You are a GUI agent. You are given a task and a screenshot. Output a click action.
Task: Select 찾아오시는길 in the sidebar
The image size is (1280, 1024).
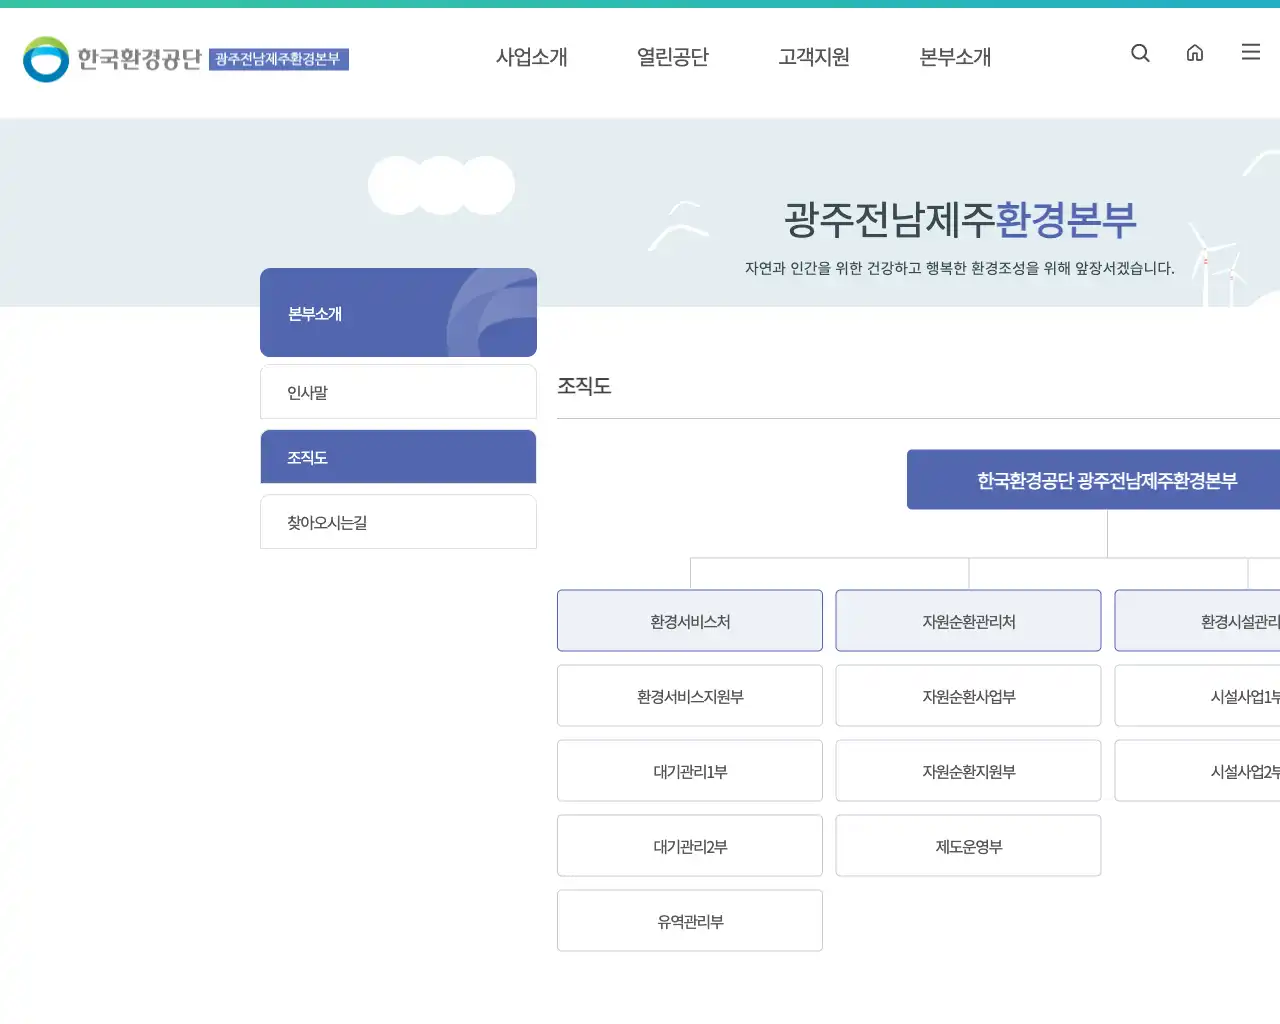coord(398,521)
